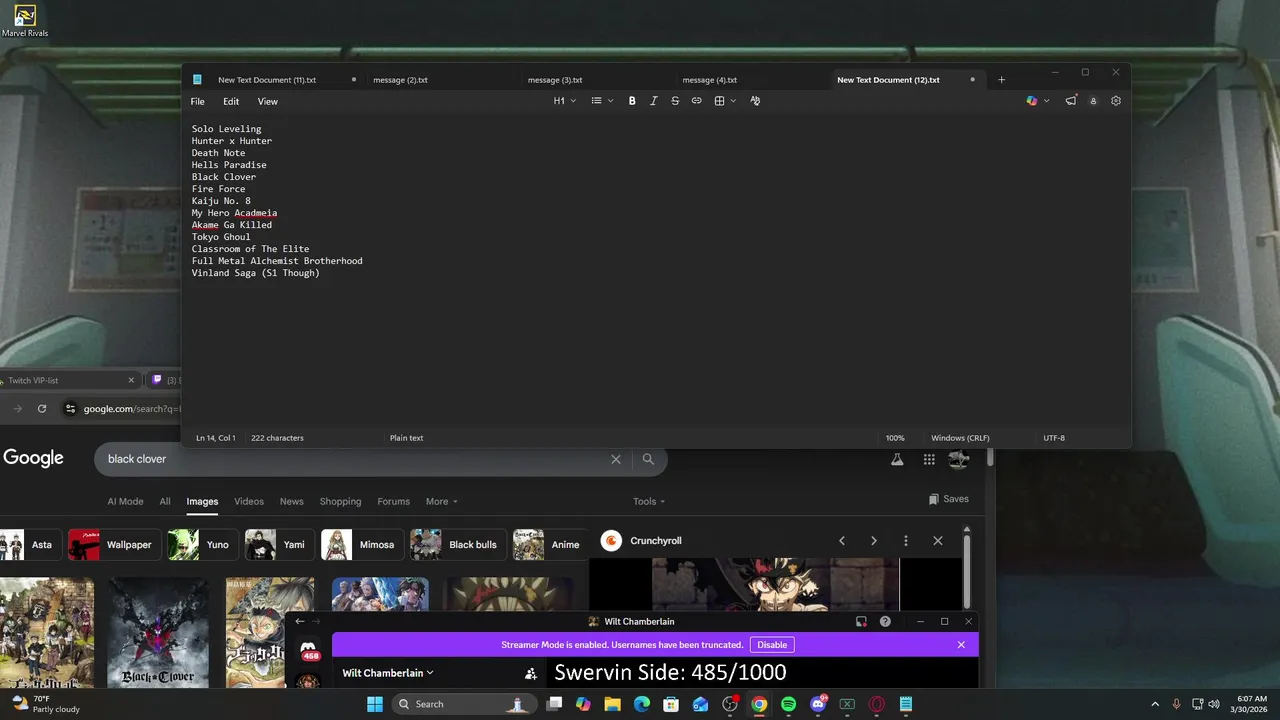Switch to the message (2).txt tab

coord(400,80)
